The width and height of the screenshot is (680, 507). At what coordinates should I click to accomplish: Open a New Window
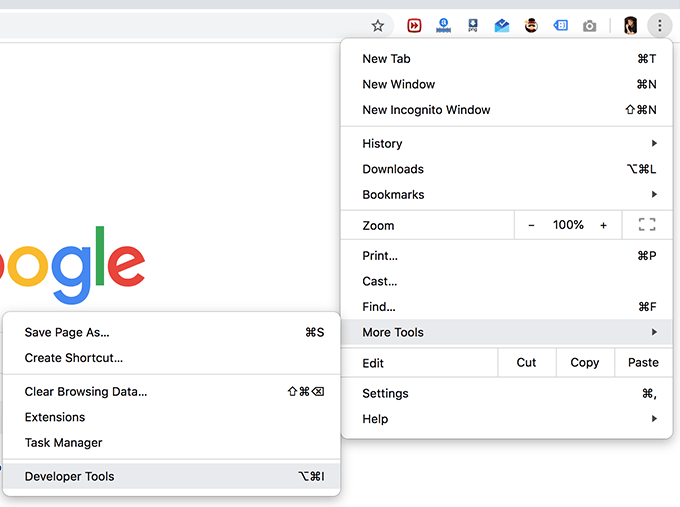click(x=507, y=84)
